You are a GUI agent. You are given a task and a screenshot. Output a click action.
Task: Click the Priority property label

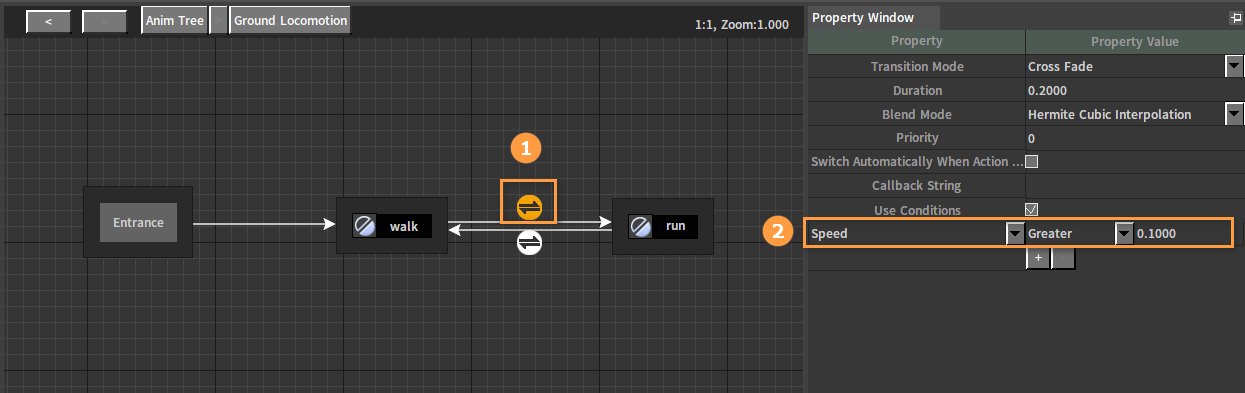click(x=917, y=138)
